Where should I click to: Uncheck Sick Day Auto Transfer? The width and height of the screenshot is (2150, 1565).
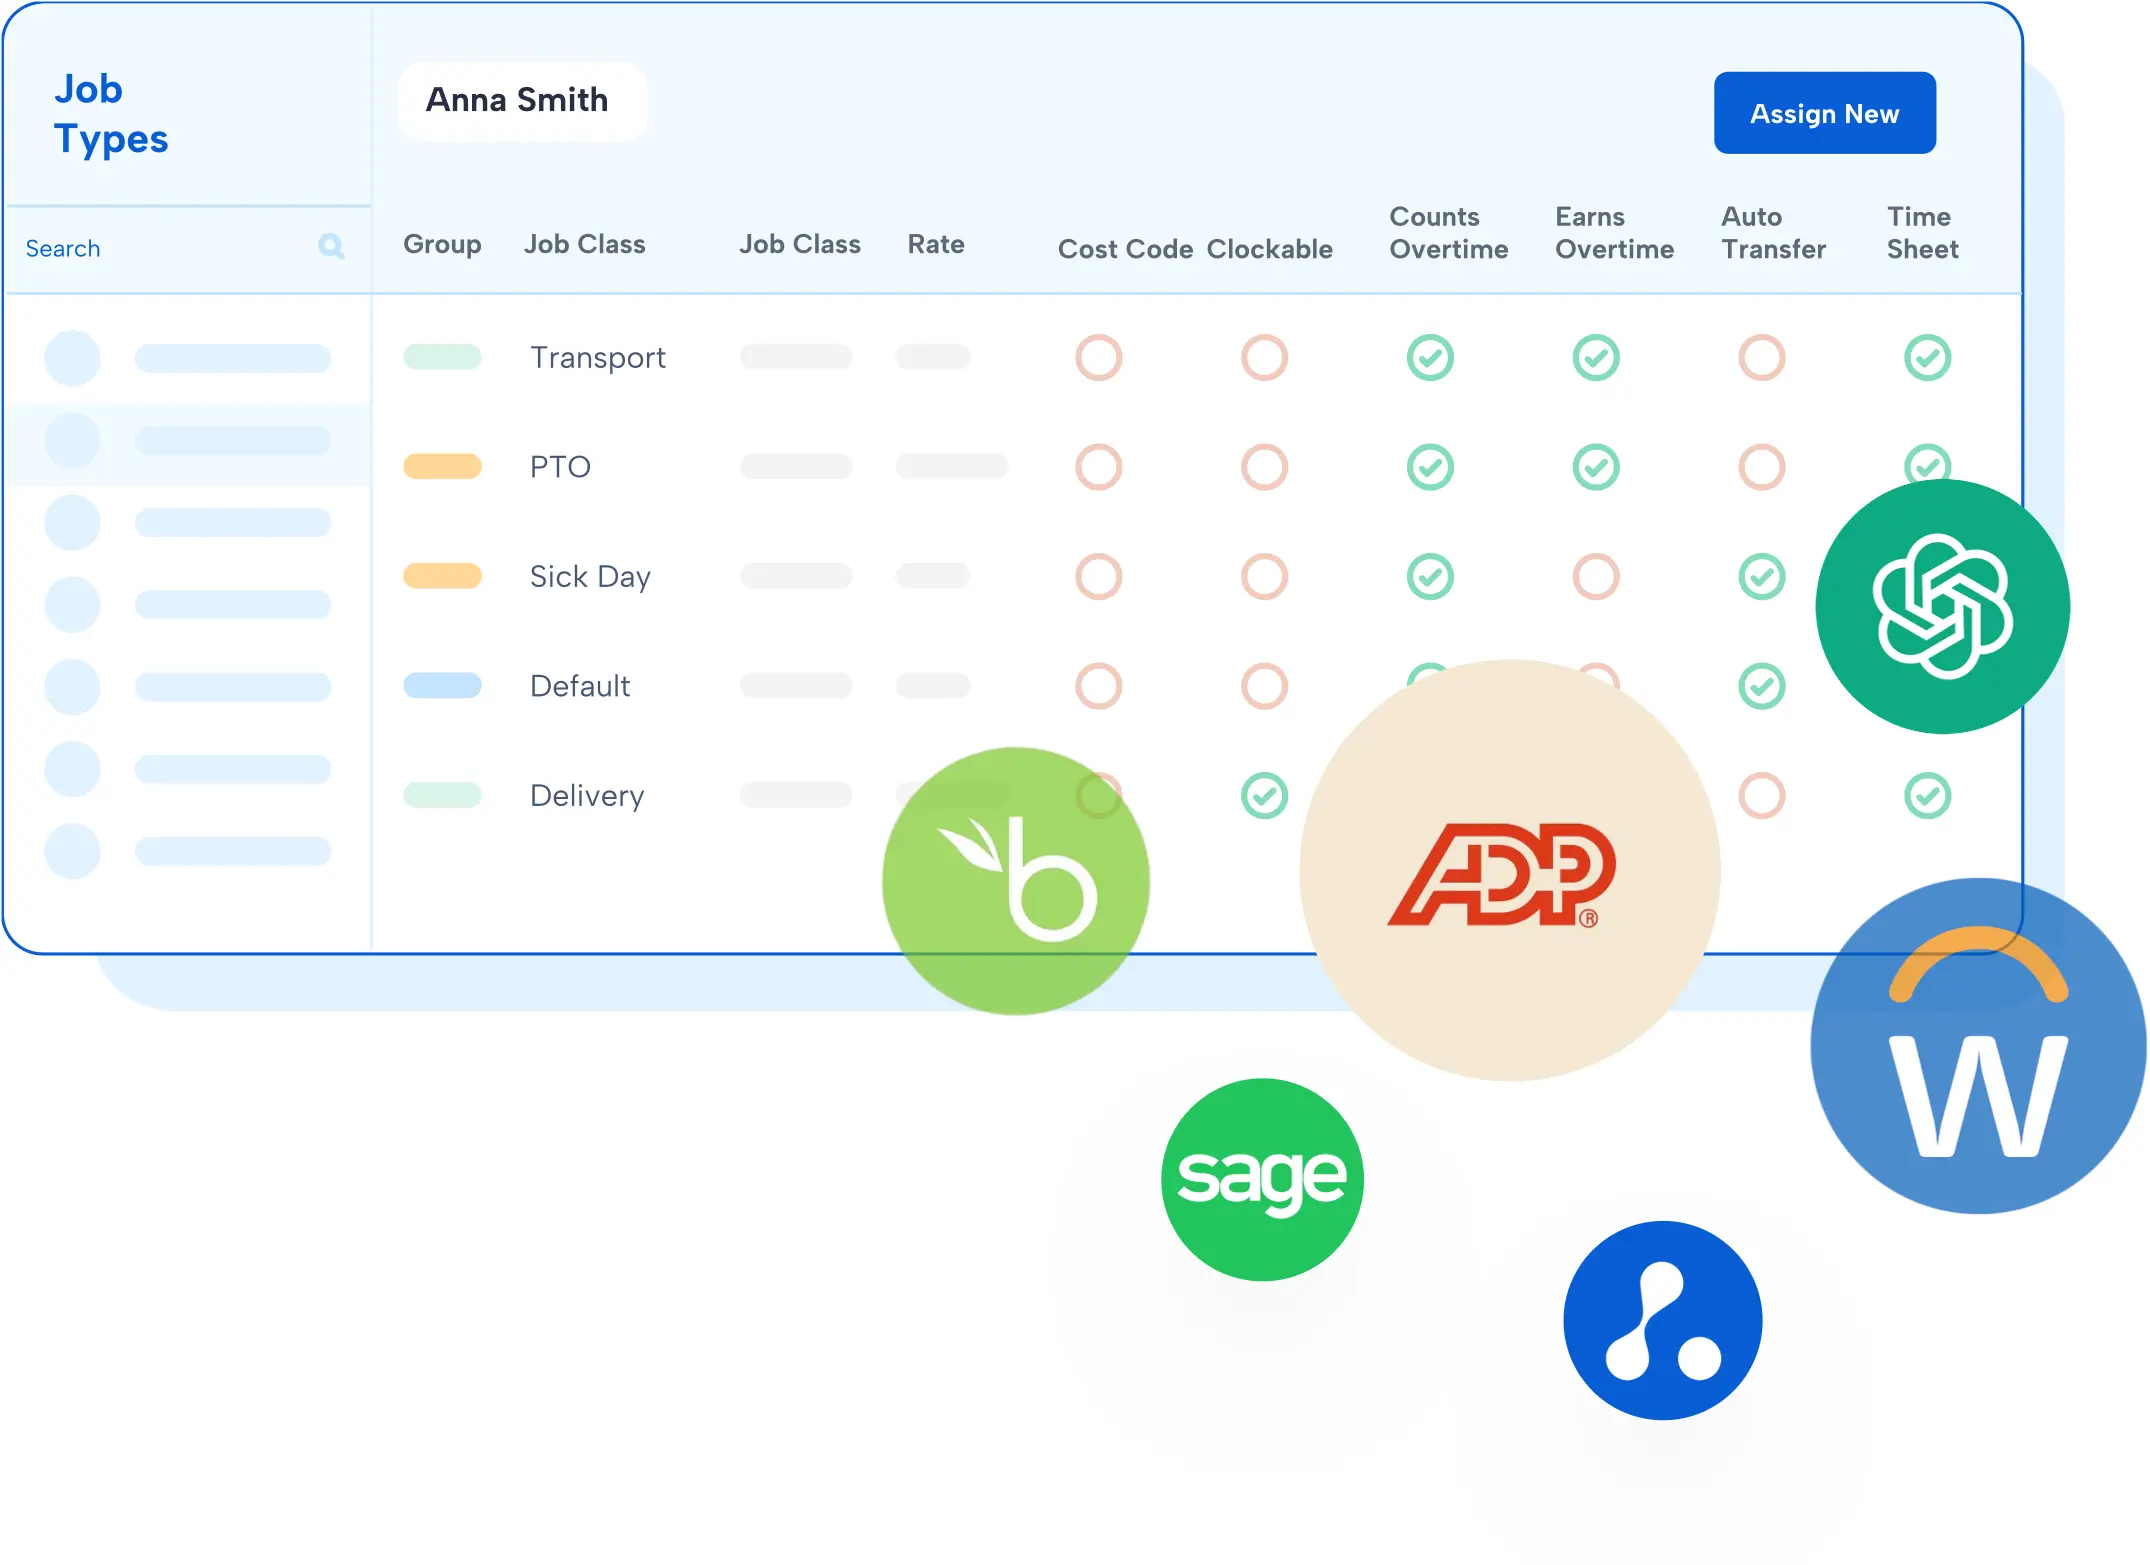click(x=1762, y=577)
